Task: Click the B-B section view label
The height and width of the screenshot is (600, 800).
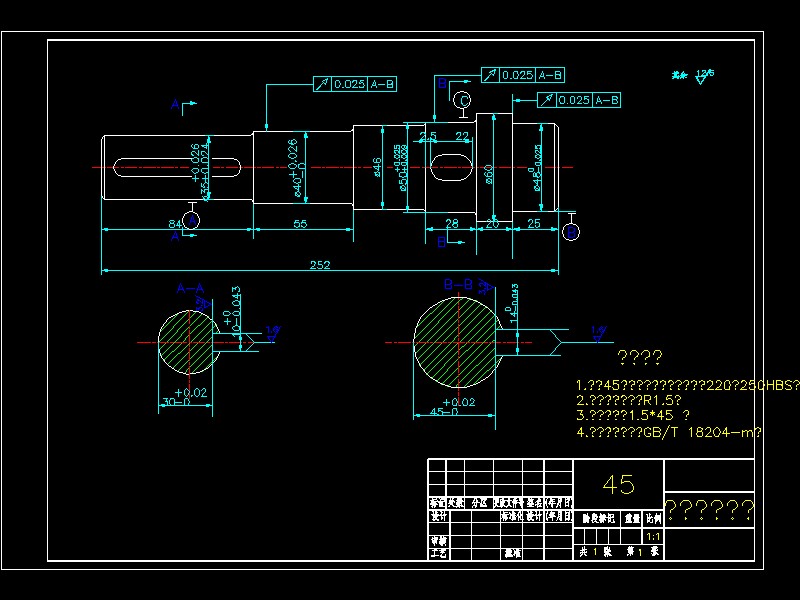Action: tap(458, 284)
